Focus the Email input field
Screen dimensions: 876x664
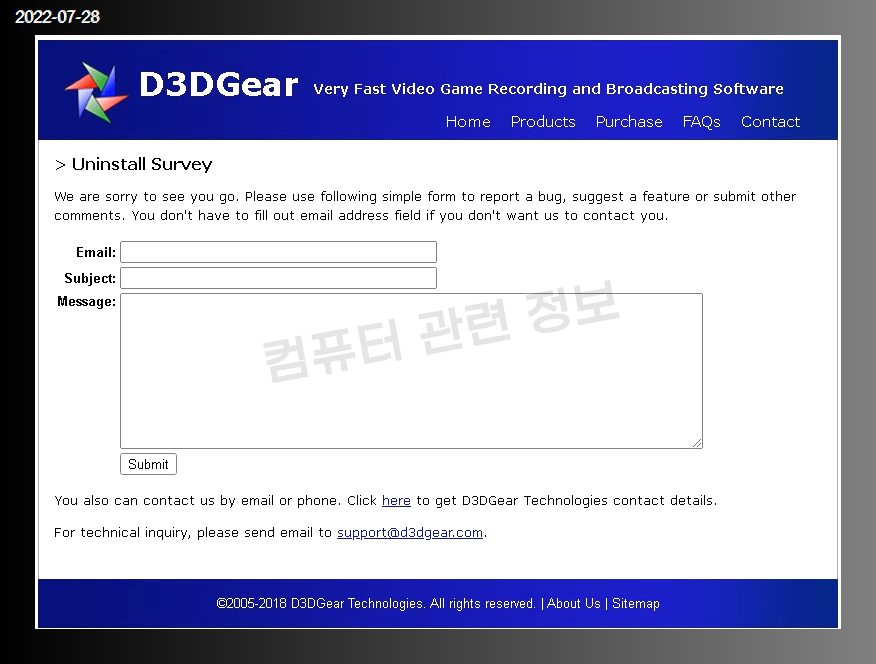[278, 252]
